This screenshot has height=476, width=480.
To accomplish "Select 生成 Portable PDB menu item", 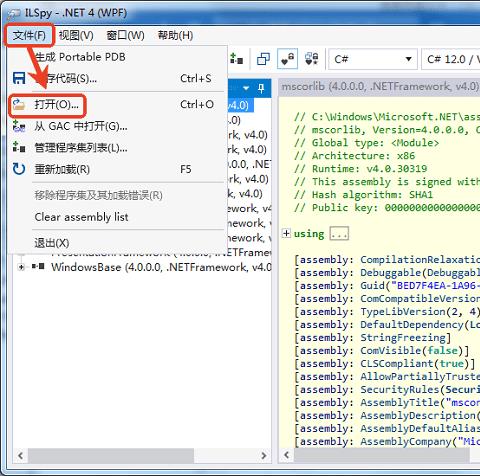I will (x=80, y=57).
